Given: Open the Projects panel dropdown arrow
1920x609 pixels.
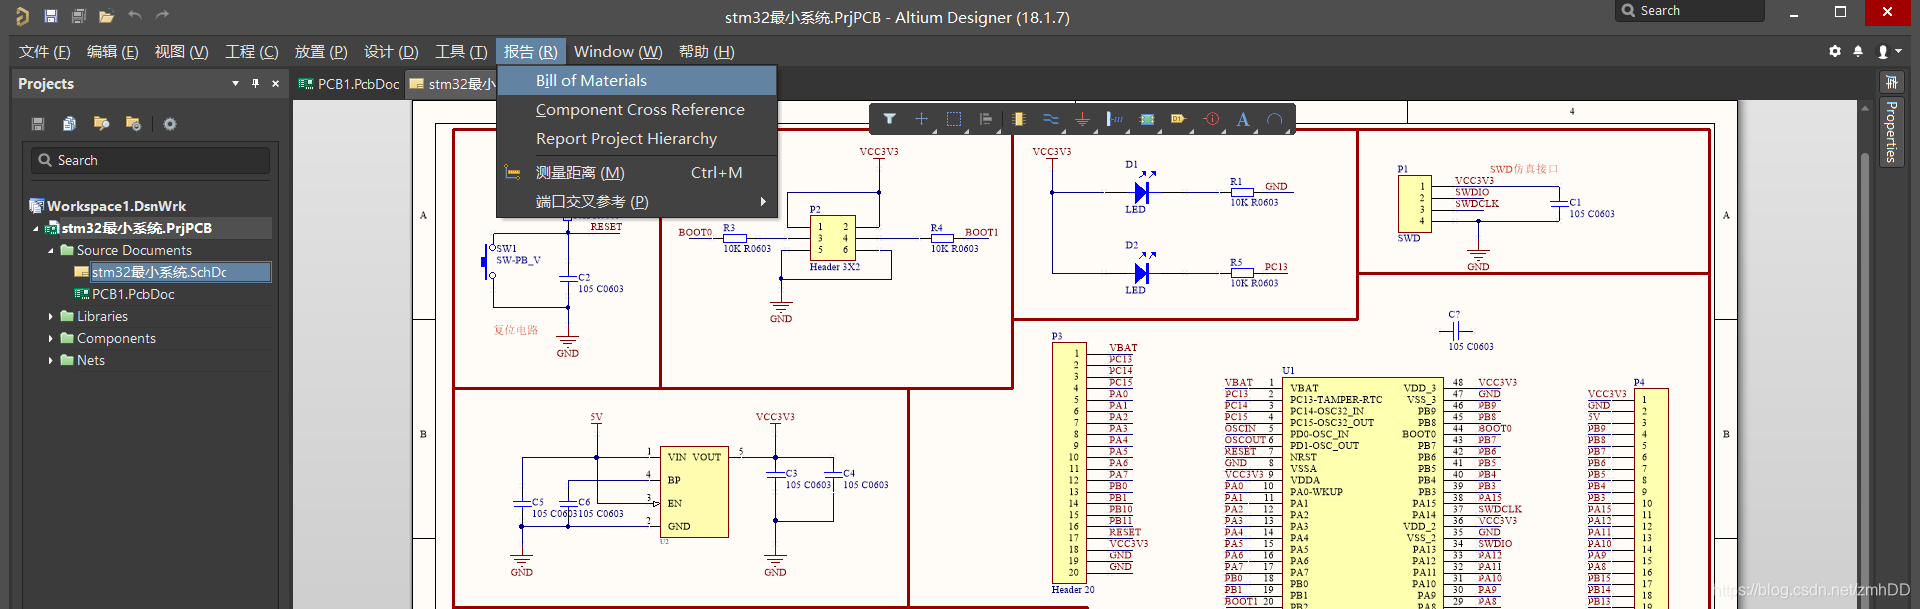Looking at the screenshot, I should 236,84.
